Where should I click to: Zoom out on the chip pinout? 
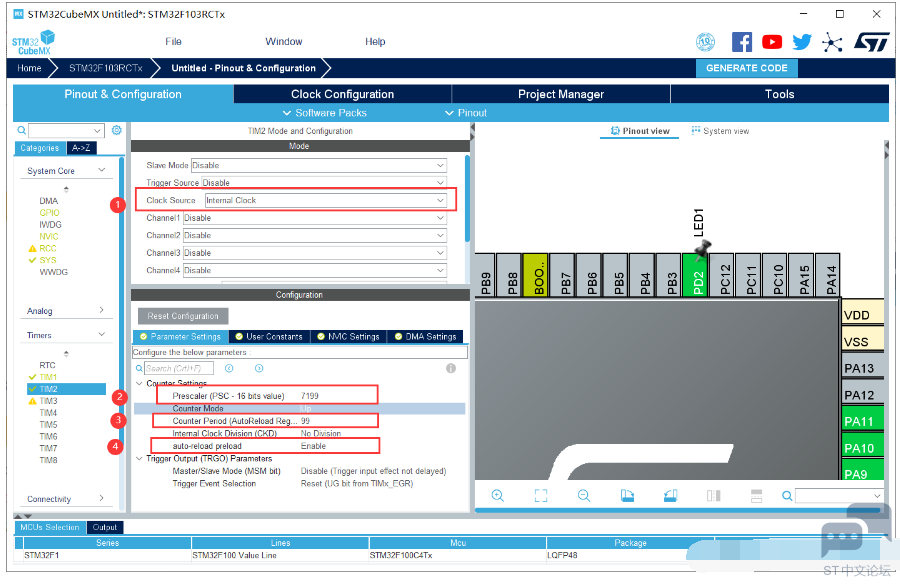(584, 495)
